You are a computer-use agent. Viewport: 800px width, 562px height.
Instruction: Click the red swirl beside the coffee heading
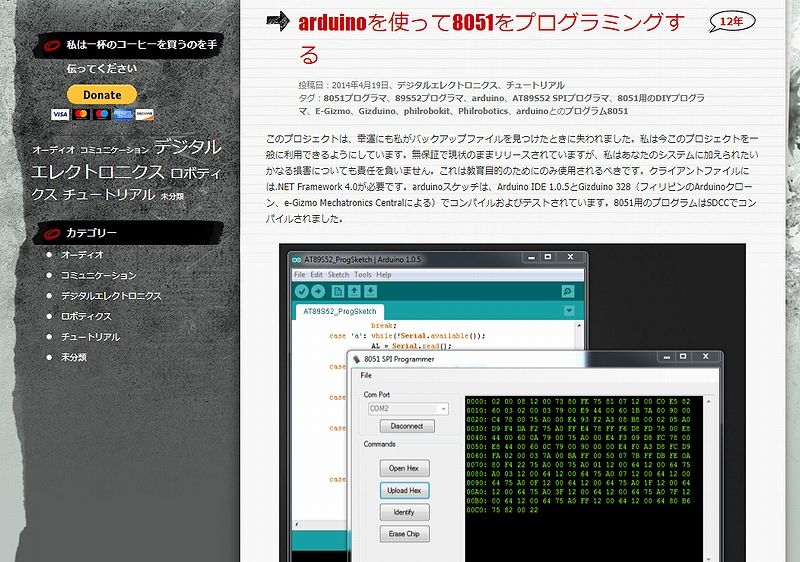tap(52, 46)
